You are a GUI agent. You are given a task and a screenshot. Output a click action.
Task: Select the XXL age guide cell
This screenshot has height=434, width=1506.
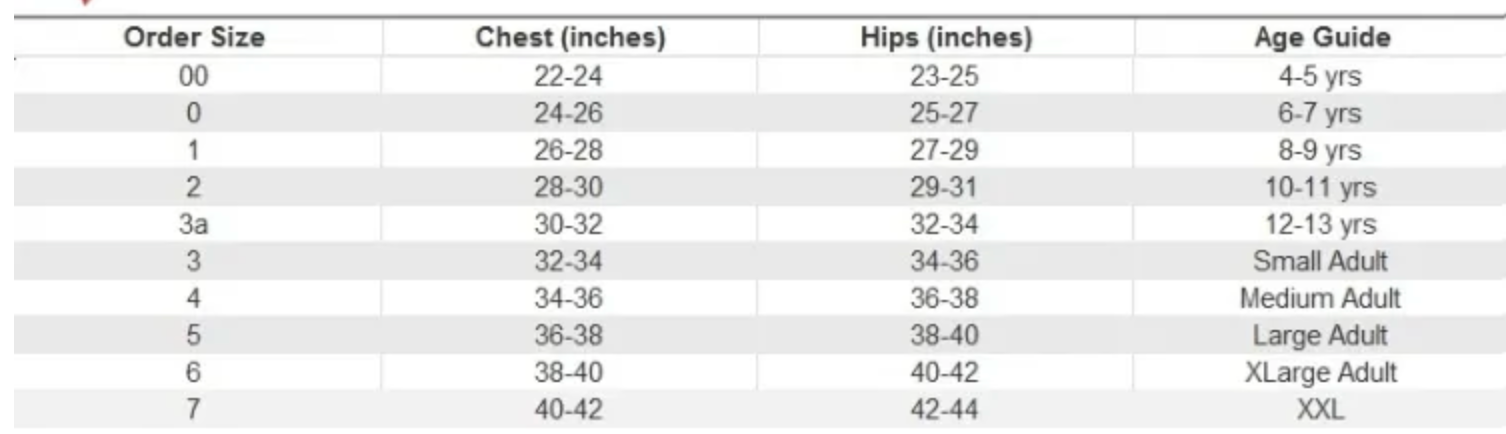(x=1321, y=409)
